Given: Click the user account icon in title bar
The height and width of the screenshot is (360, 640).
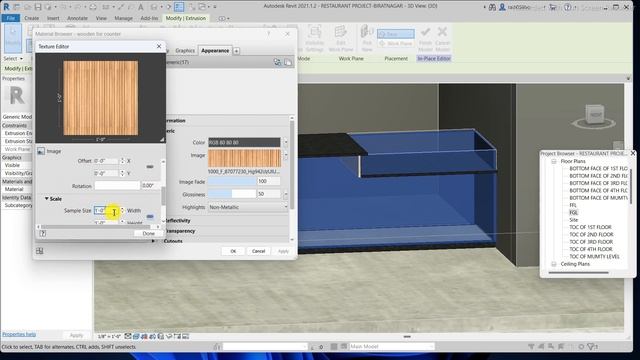Looking at the screenshot, I should point(502,7).
